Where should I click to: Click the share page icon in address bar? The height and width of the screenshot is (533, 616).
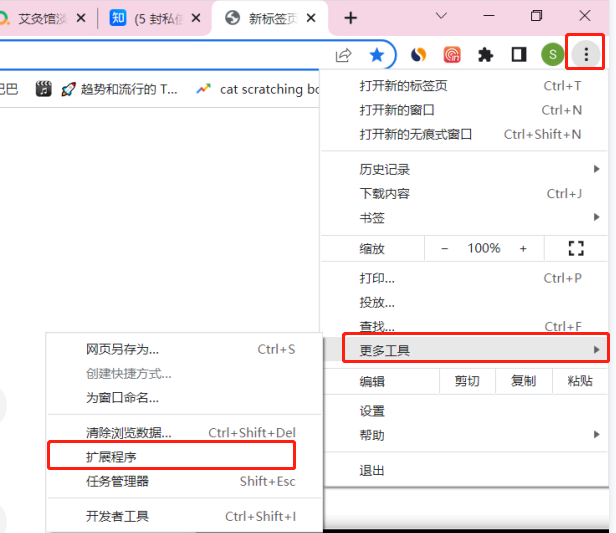(x=344, y=54)
